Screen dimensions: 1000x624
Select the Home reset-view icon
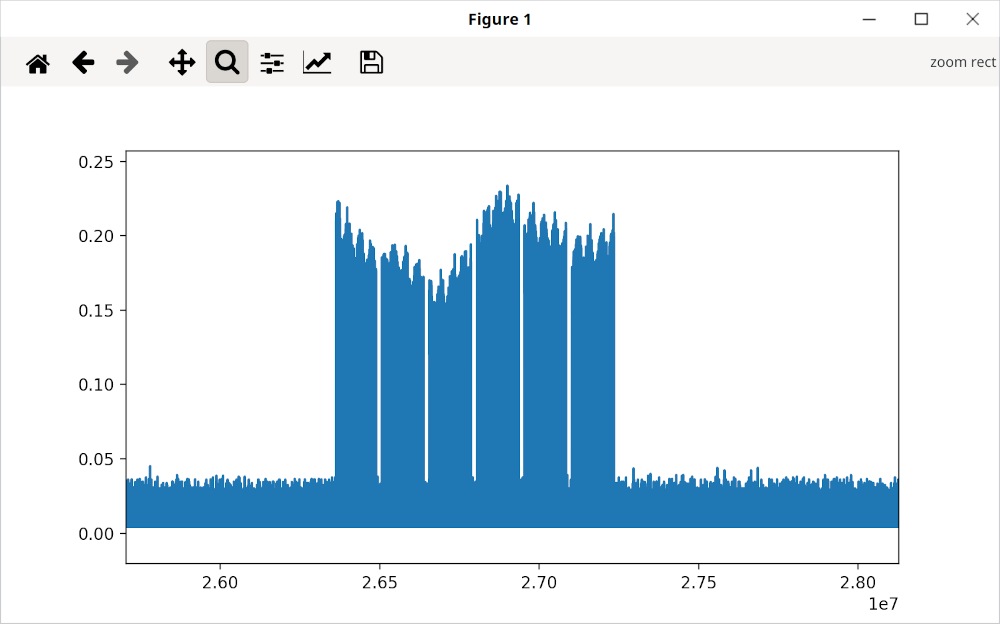(38, 61)
